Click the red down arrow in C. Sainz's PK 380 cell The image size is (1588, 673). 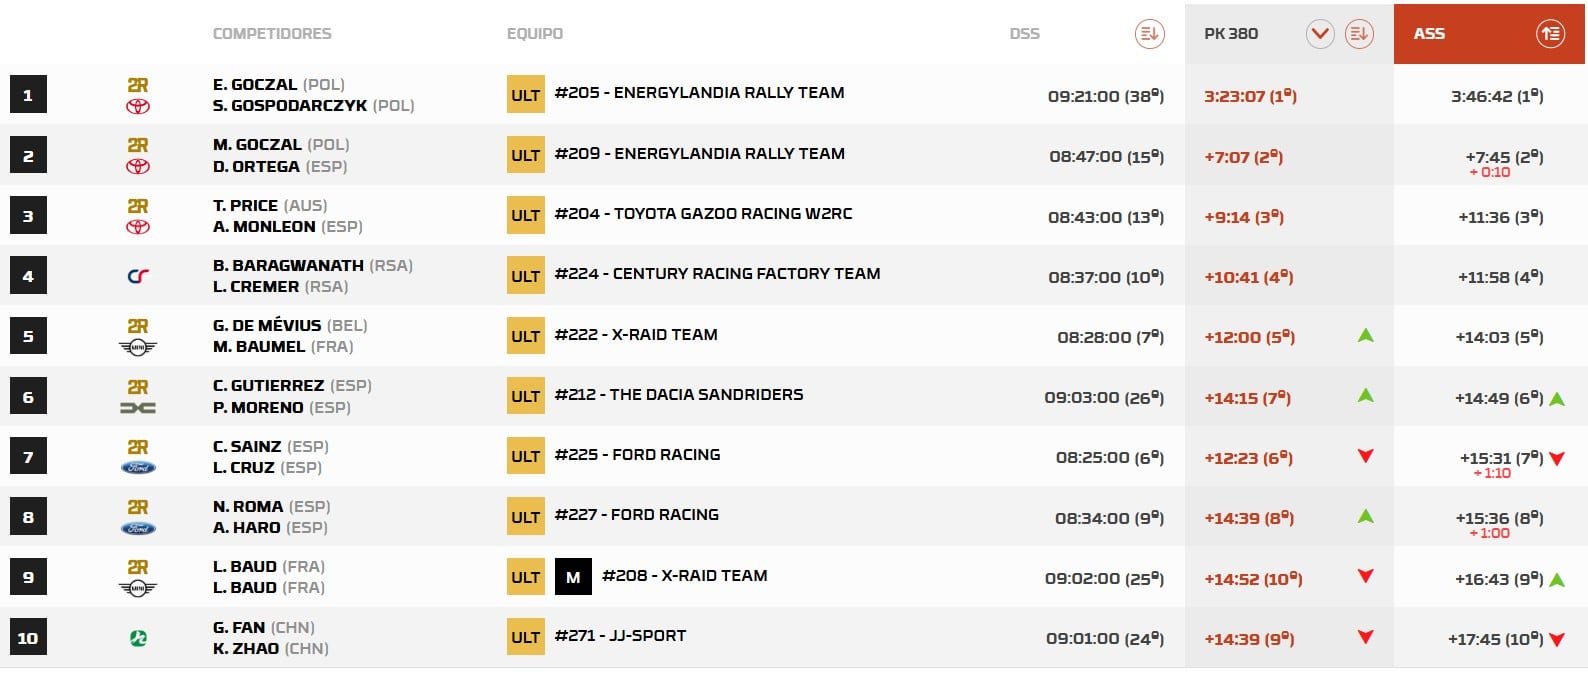[1365, 456]
